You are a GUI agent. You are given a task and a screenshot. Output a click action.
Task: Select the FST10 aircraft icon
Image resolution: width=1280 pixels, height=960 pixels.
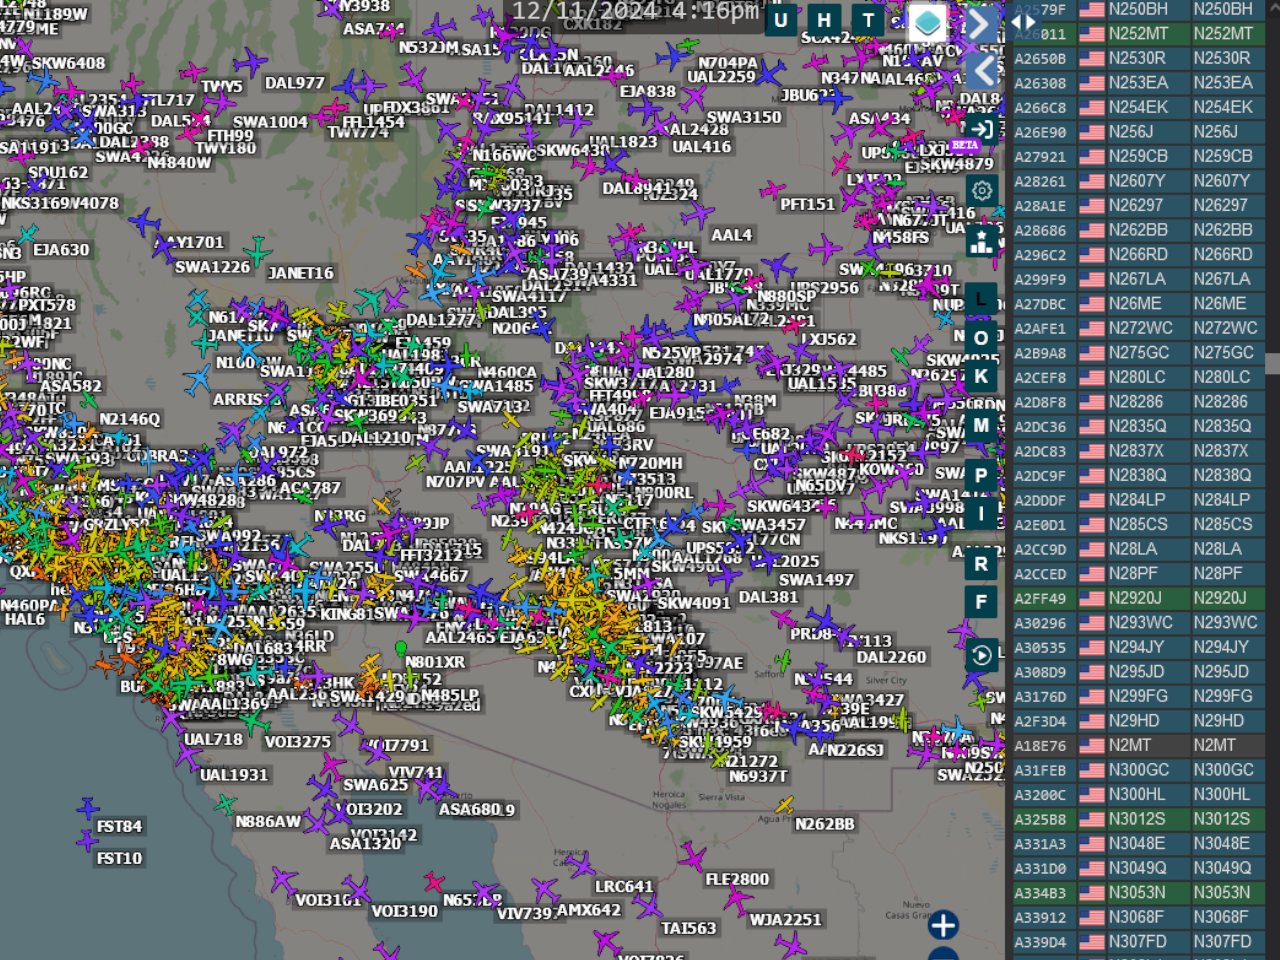pyautogui.click(x=88, y=841)
